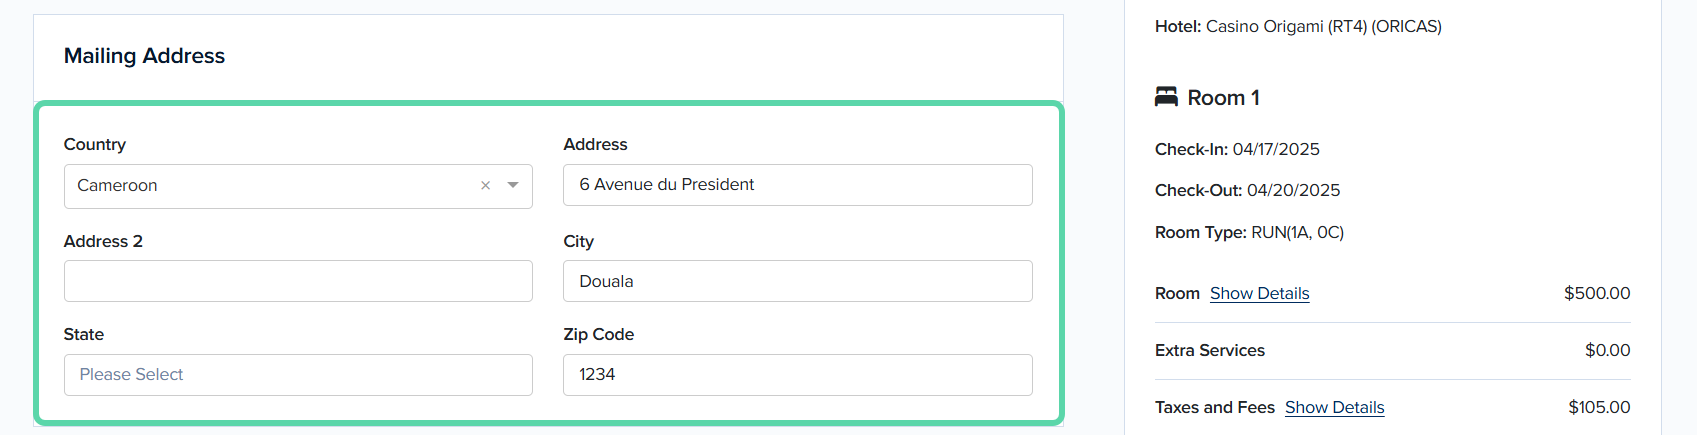1697x435 pixels.
Task: Click the empty Address 2 field
Action: (298, 281)
